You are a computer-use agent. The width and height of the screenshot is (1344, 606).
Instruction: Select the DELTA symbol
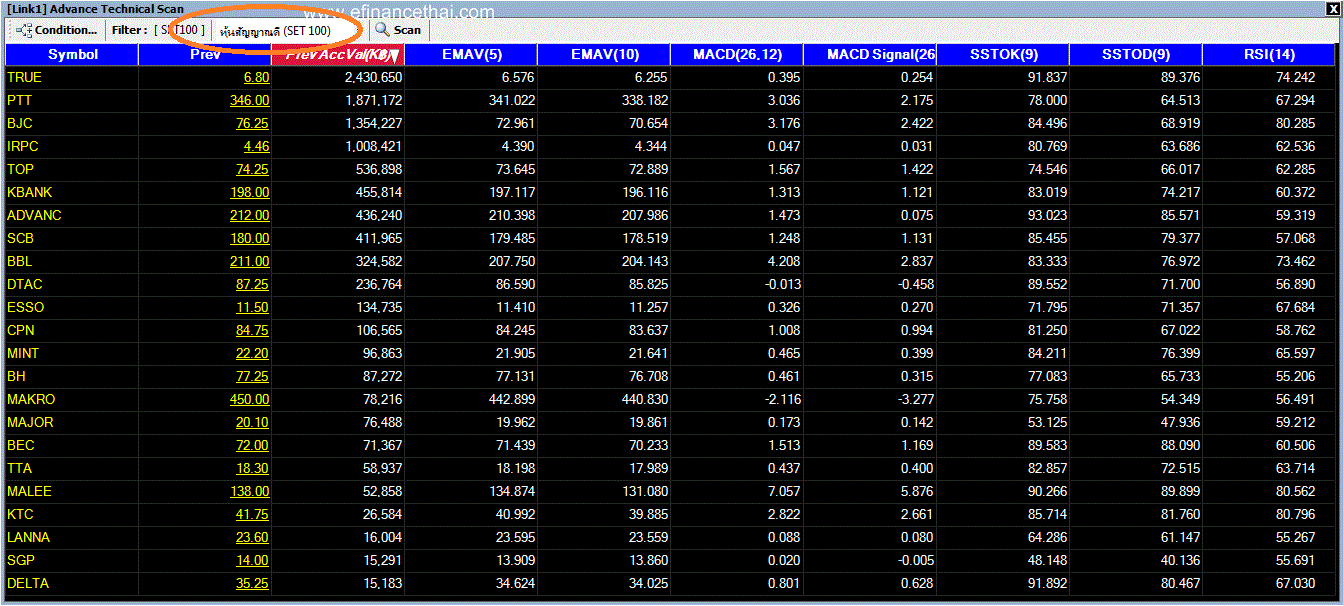point(28,583)
